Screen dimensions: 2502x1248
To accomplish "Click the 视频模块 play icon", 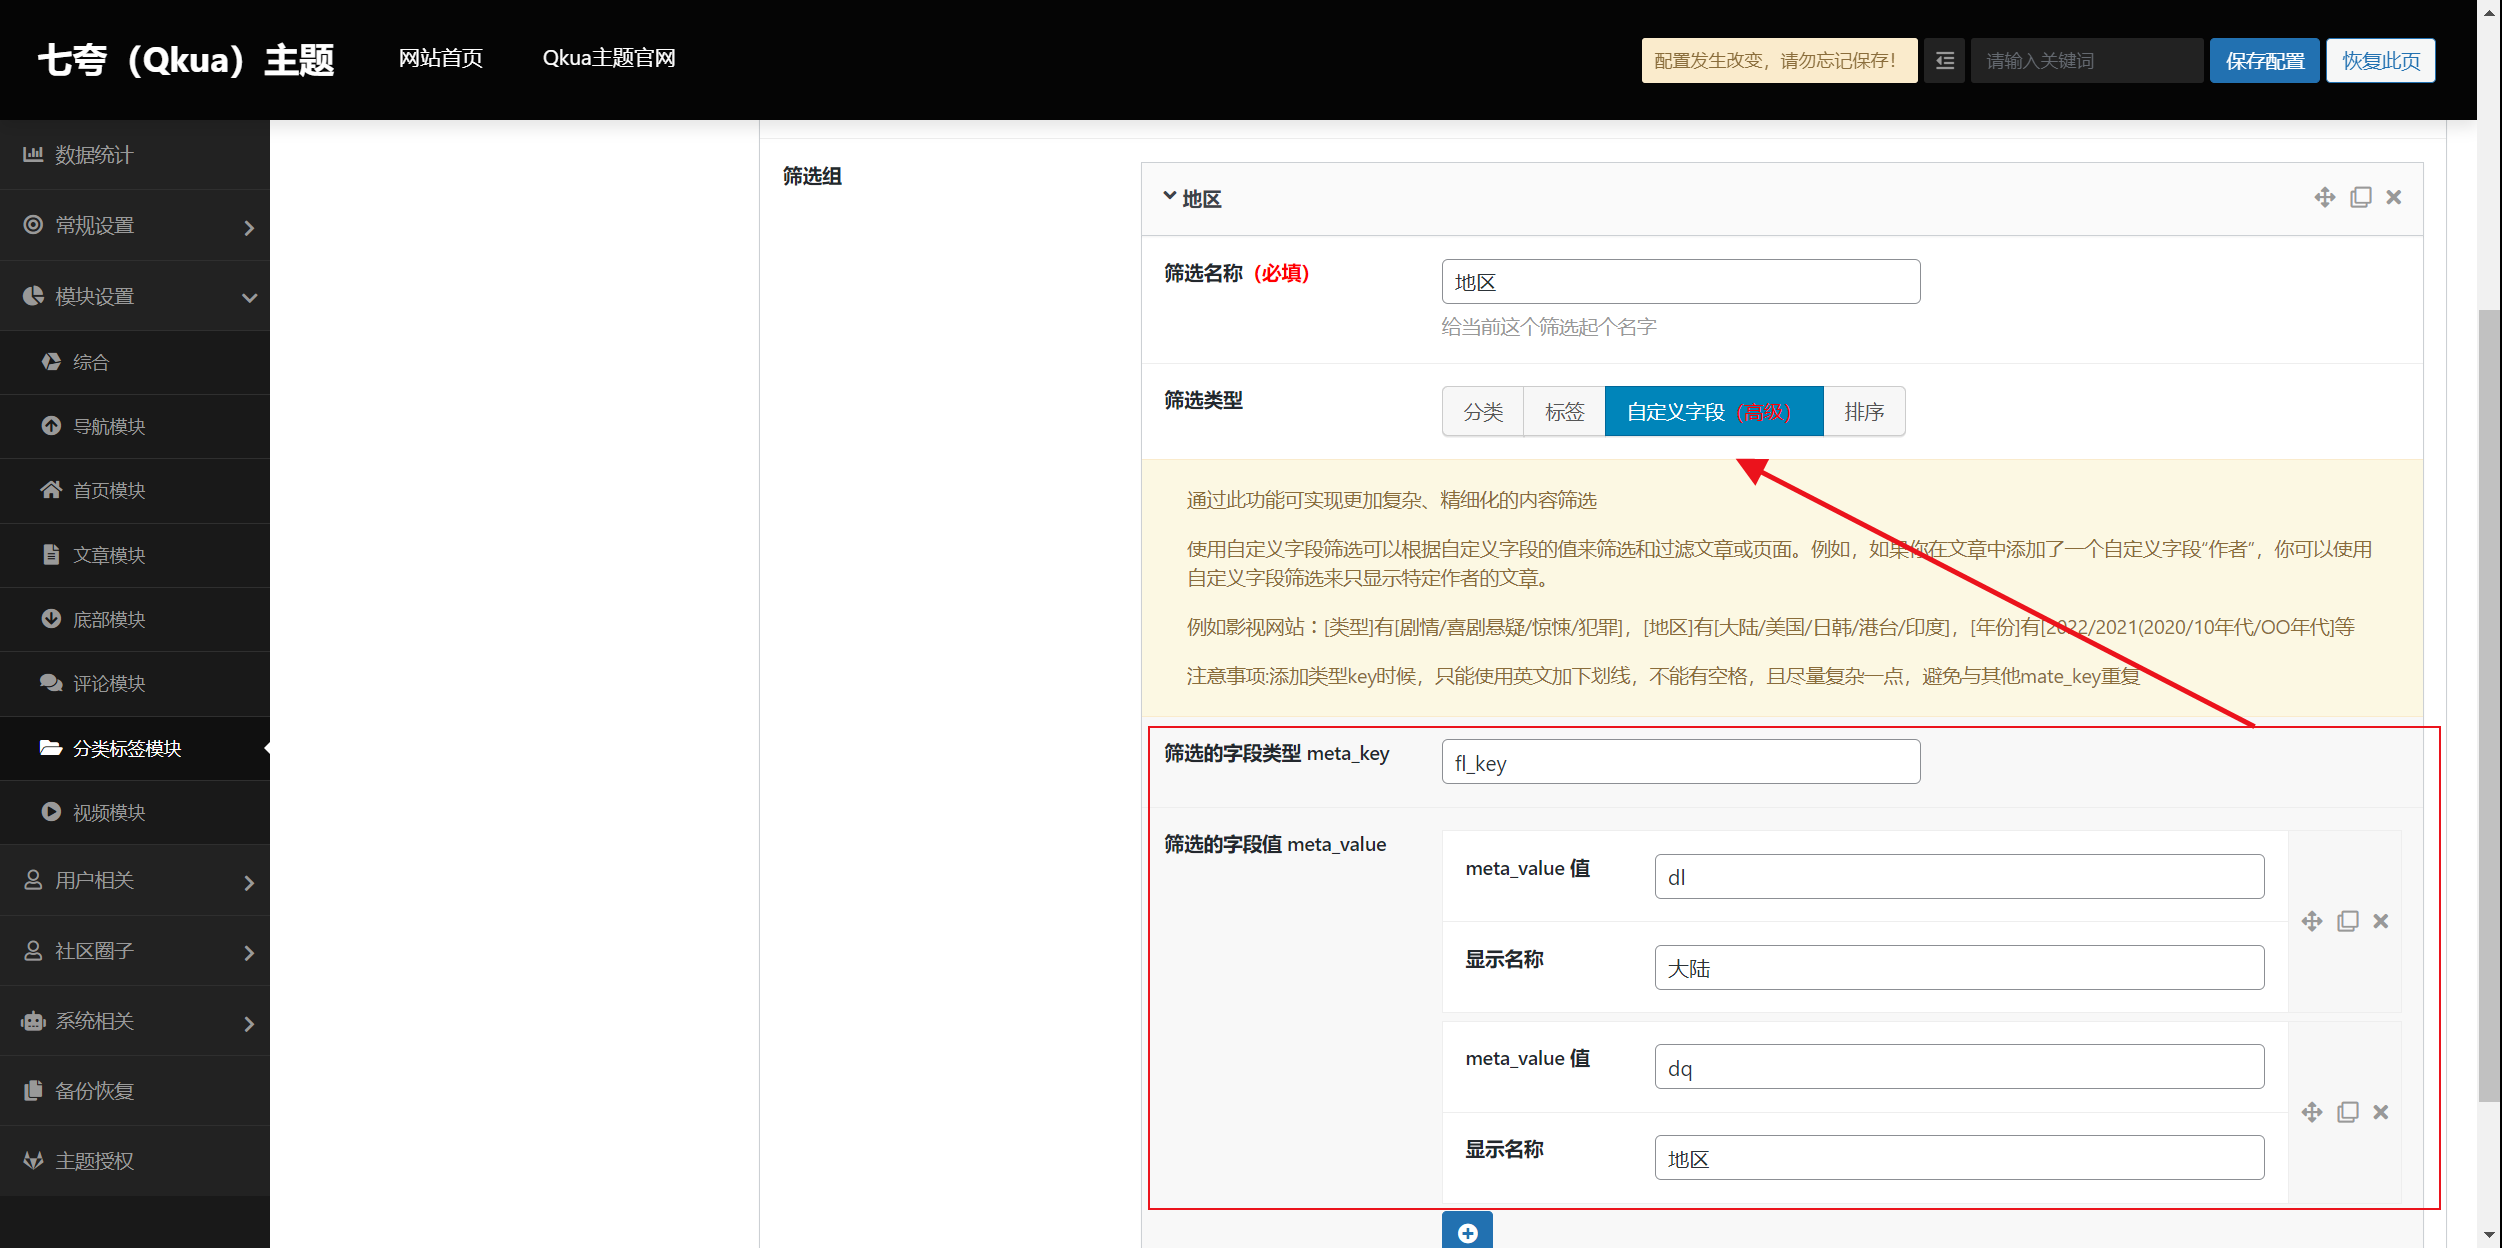I will click(x=51, y=811).
